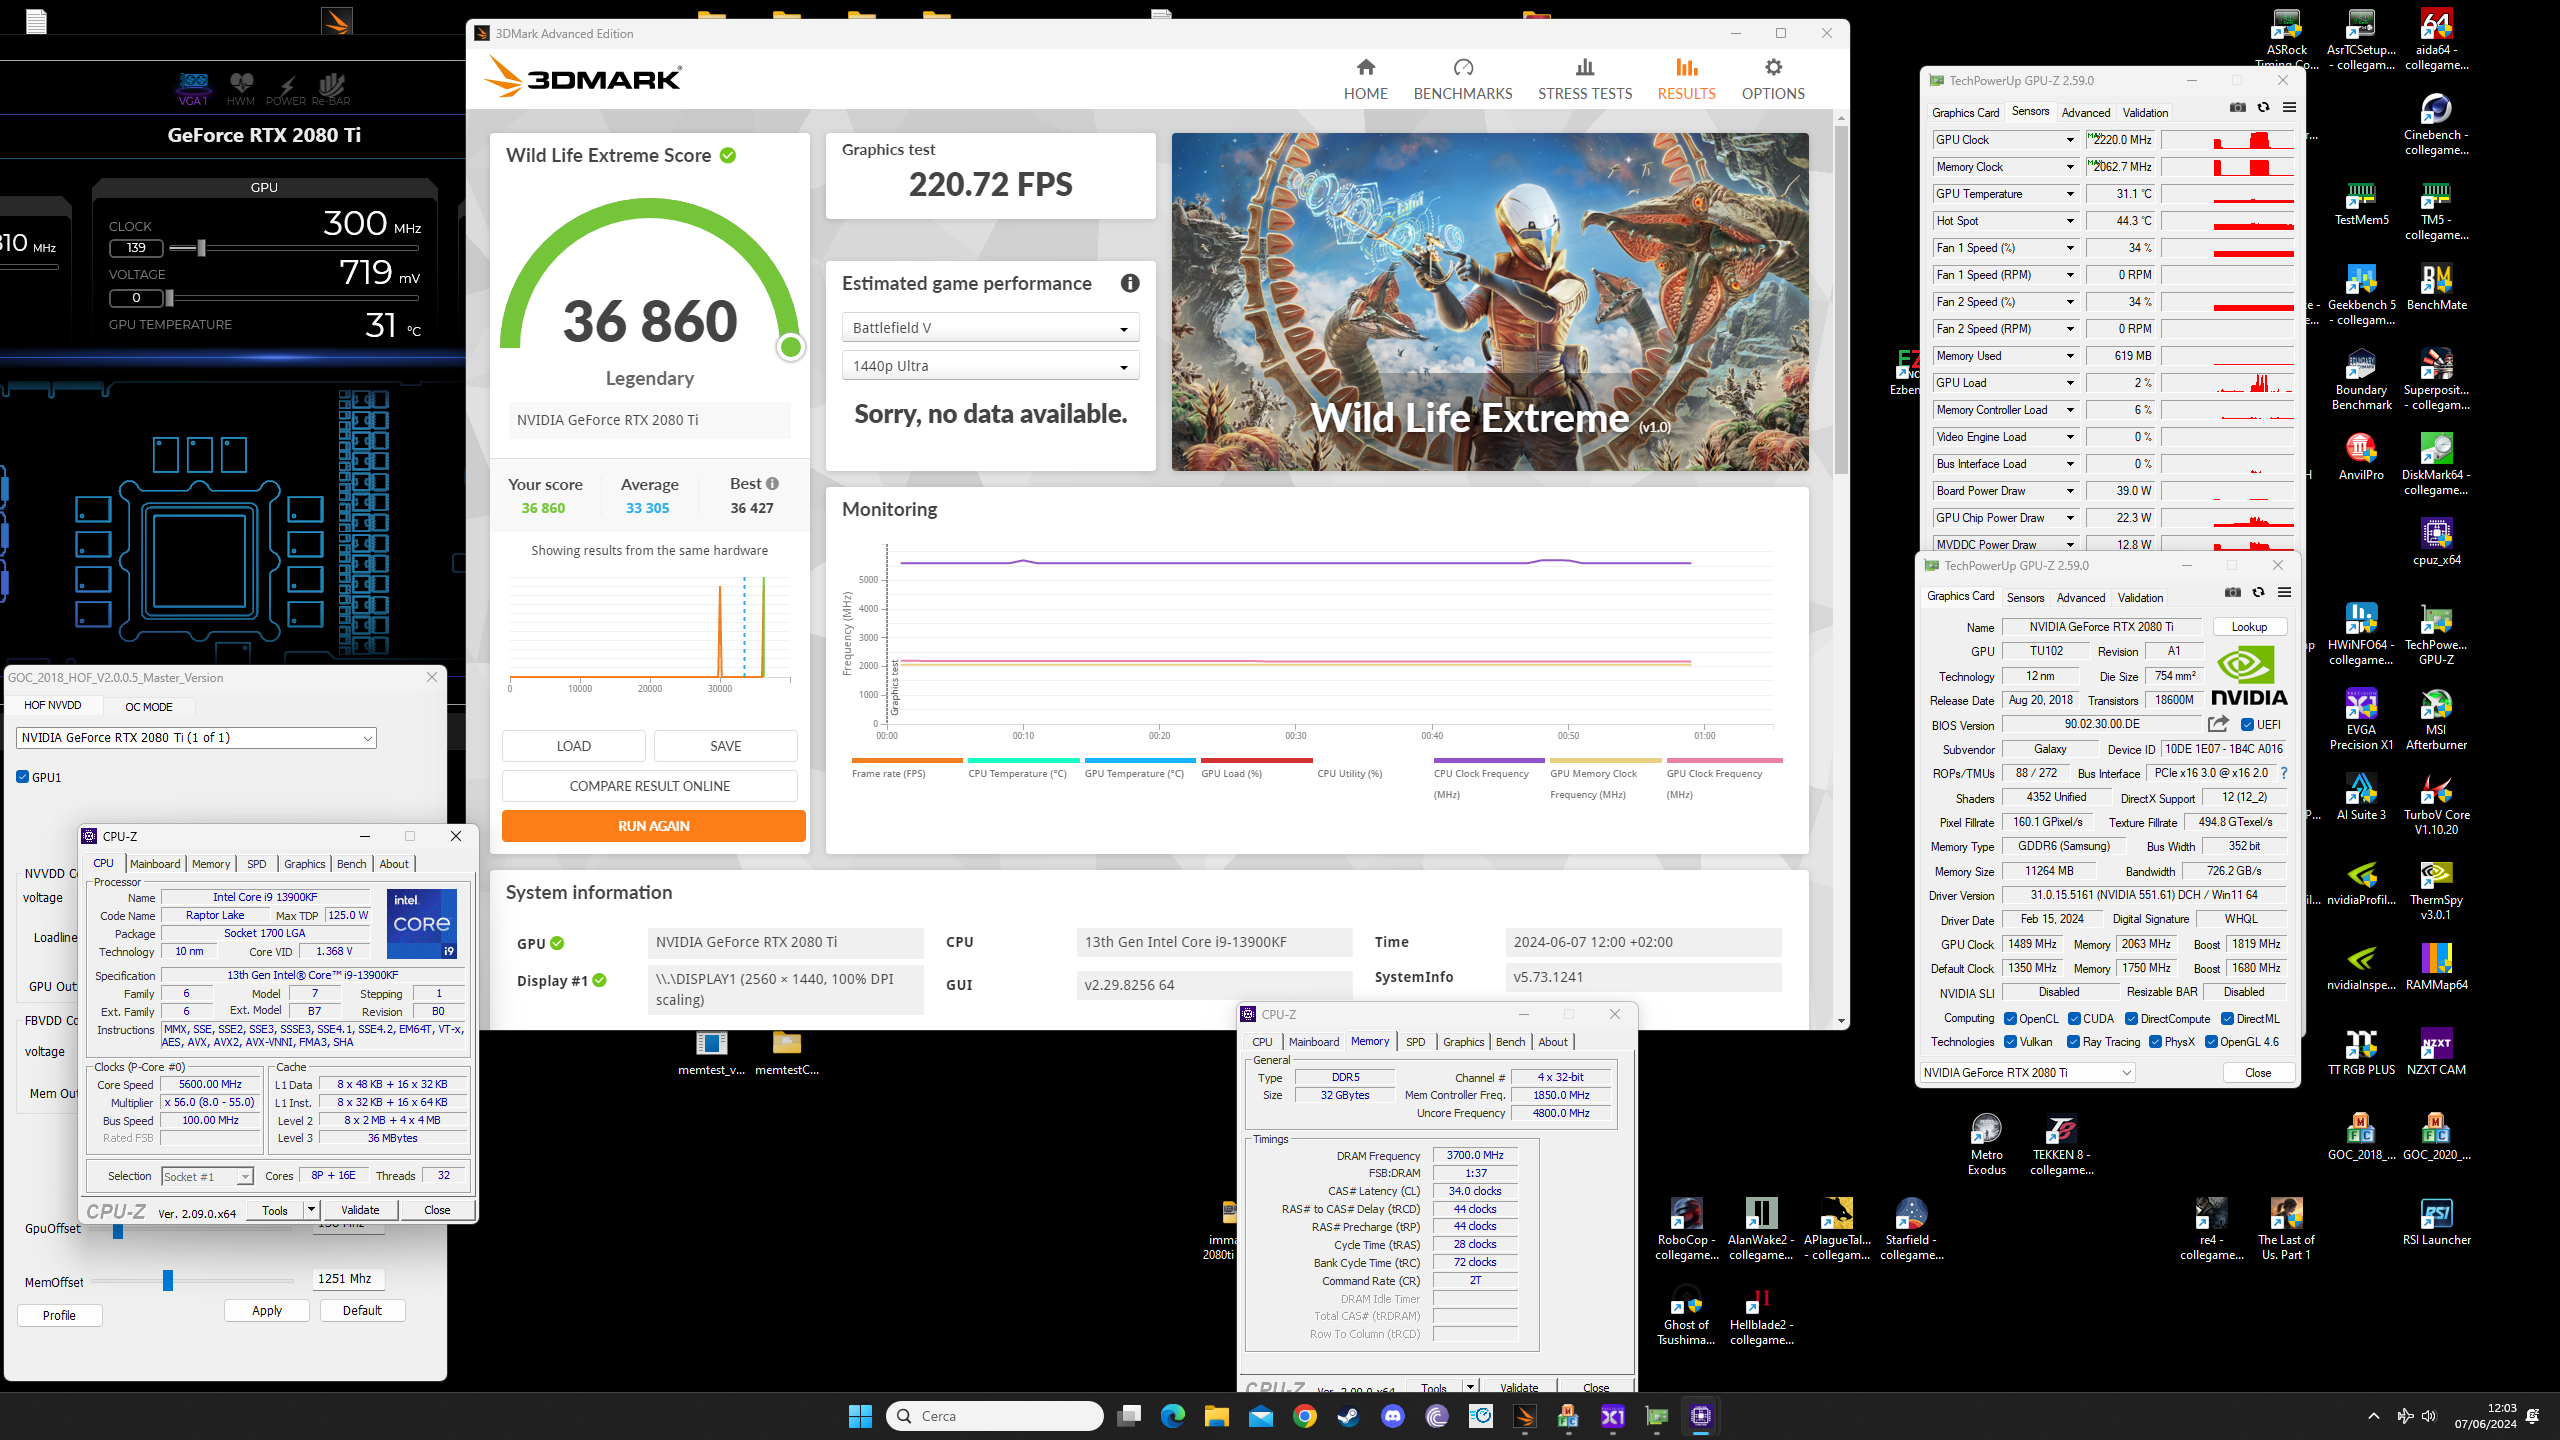Toggle PhysX checkbox in GPU-Z
2560x1440 pixels.
click(x=2155, y=1042)
